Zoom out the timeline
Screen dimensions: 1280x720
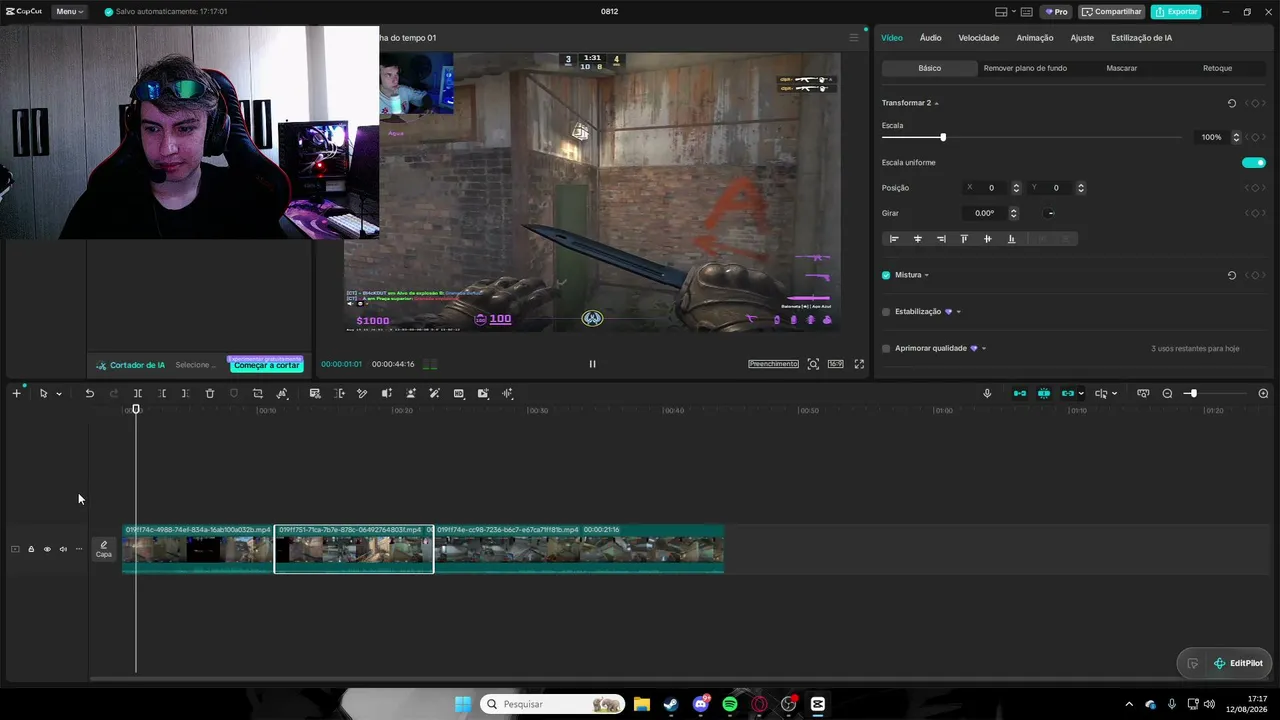click(1167, 394)
